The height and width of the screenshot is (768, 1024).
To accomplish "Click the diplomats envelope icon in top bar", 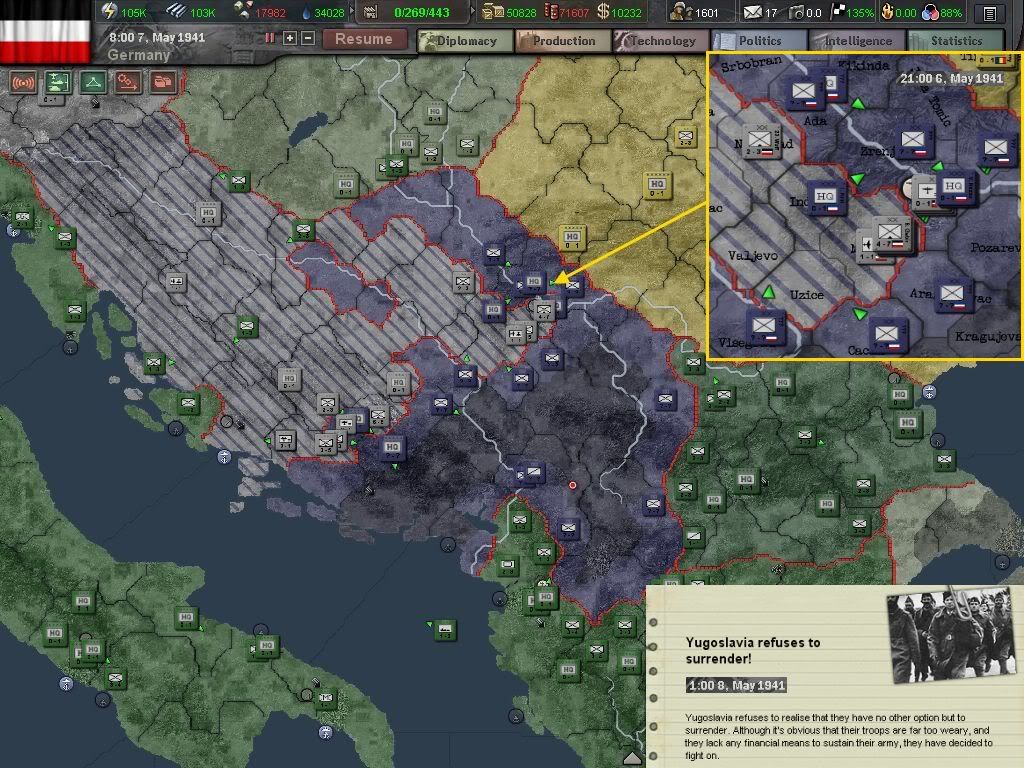I will (x=752, y=12).
